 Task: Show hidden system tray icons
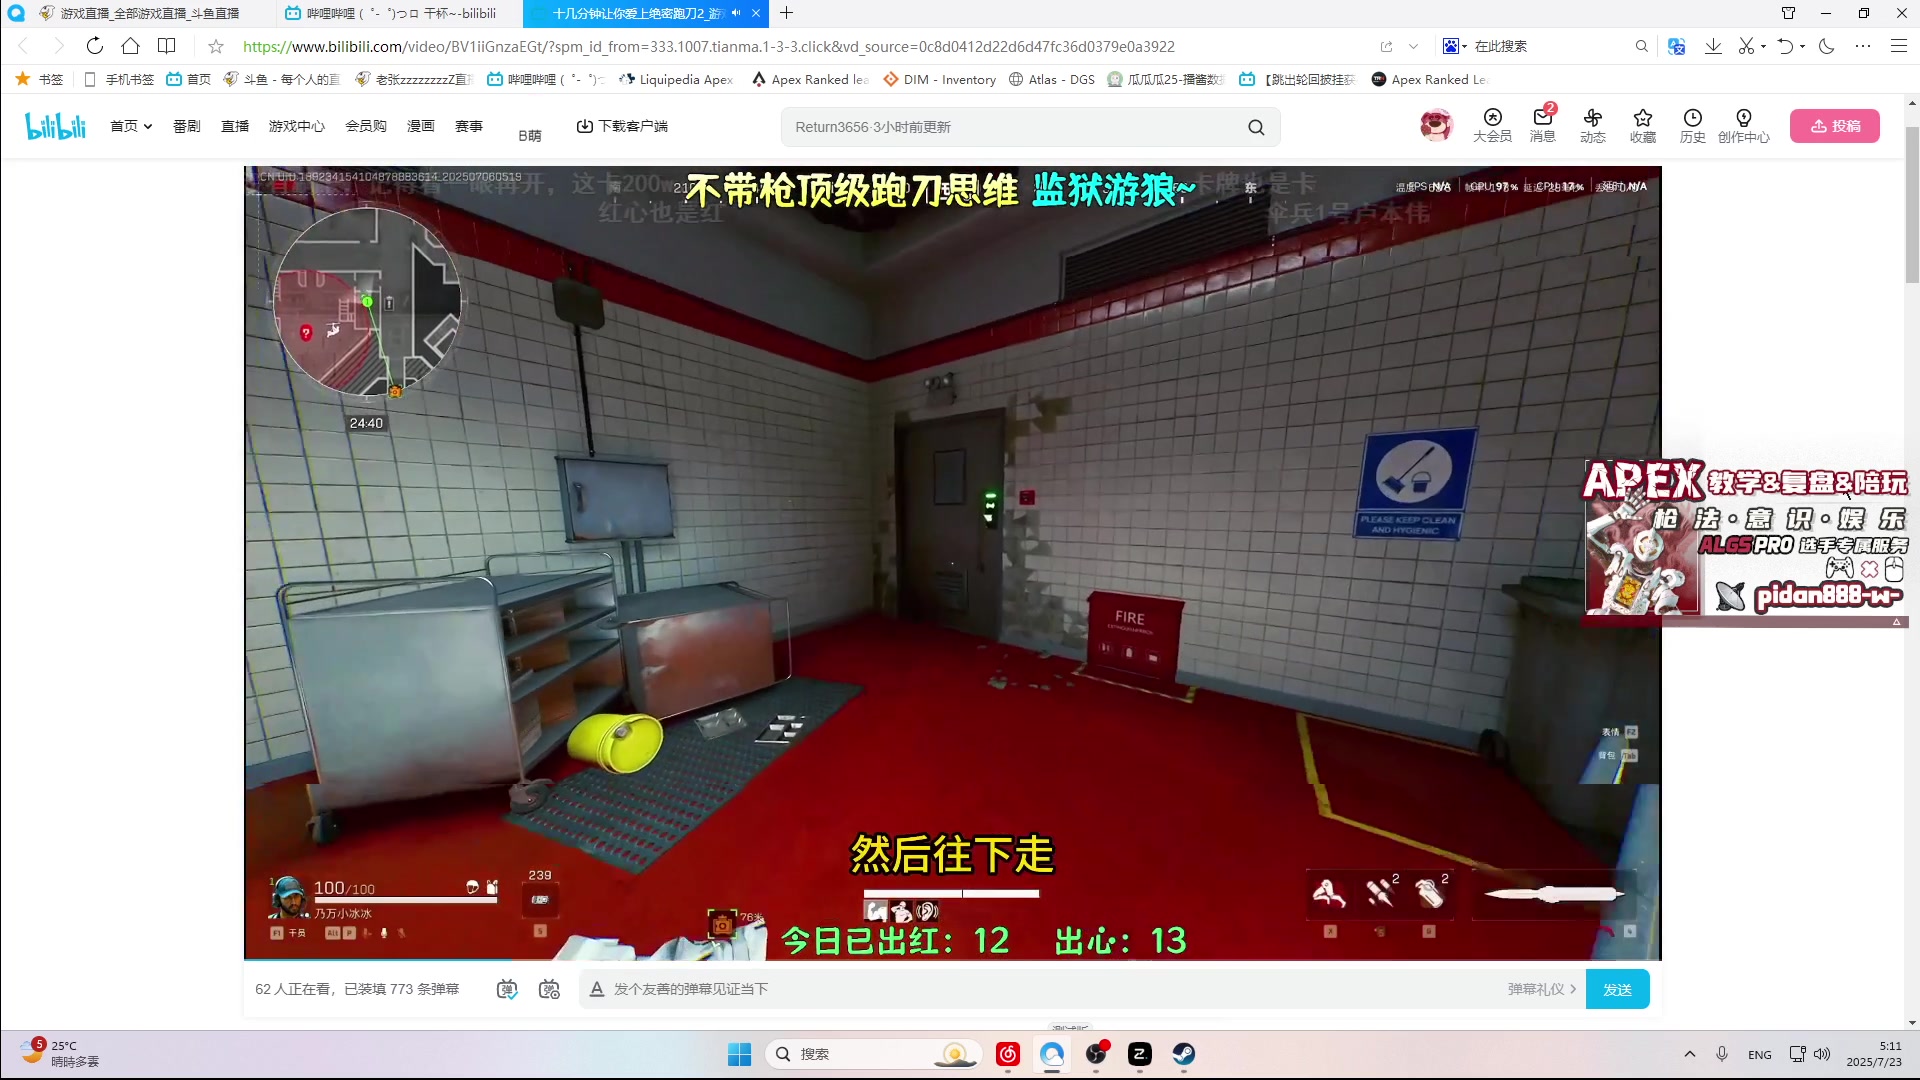click(x=1689, y=1054)
